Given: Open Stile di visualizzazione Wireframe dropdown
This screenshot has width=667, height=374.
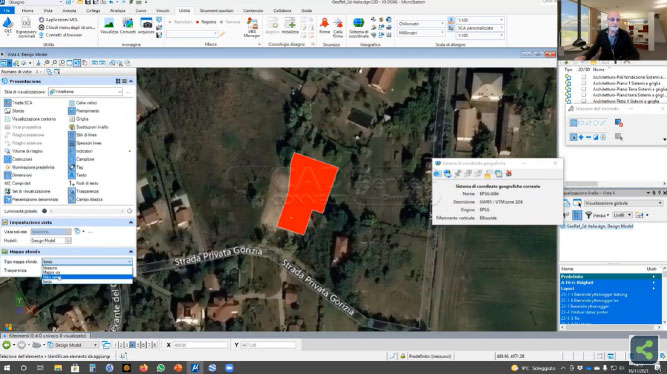Looking at the screenshot, I should point(85,91).
